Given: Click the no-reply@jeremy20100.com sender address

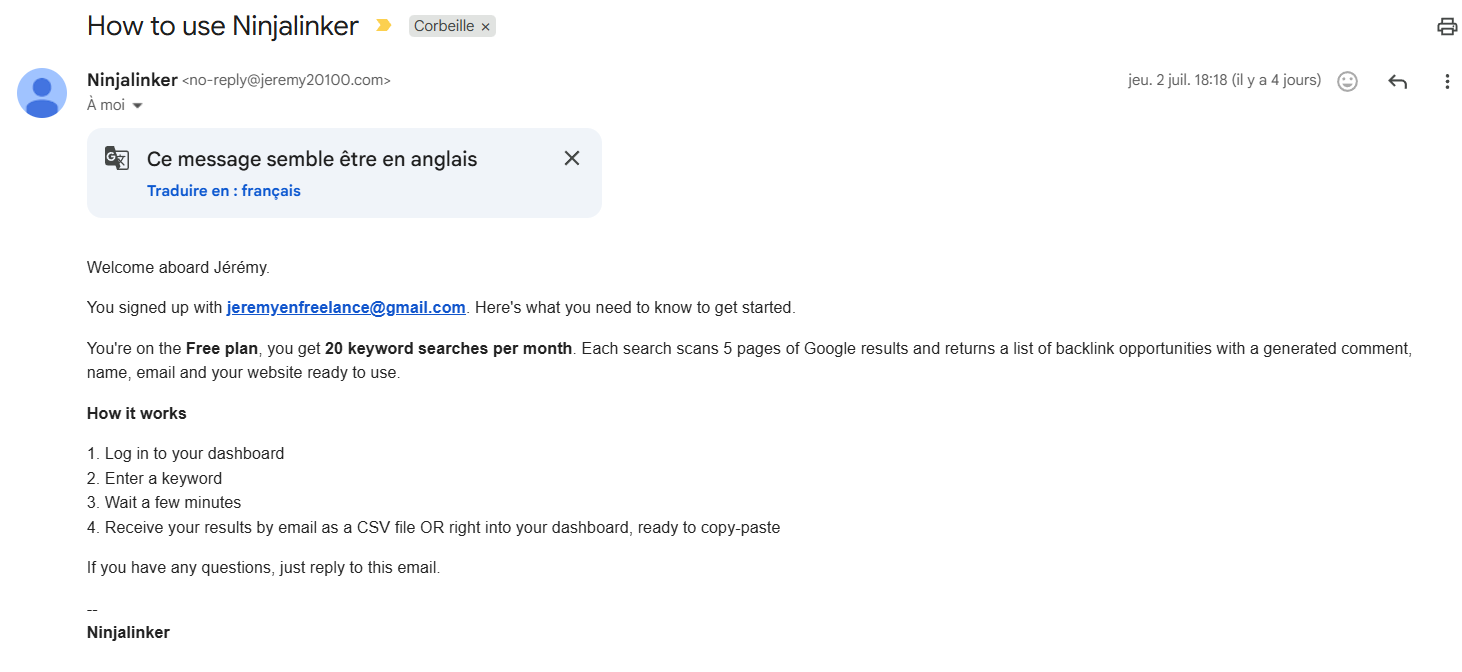Looking at the screenshot, I should (x=286, y=81).
